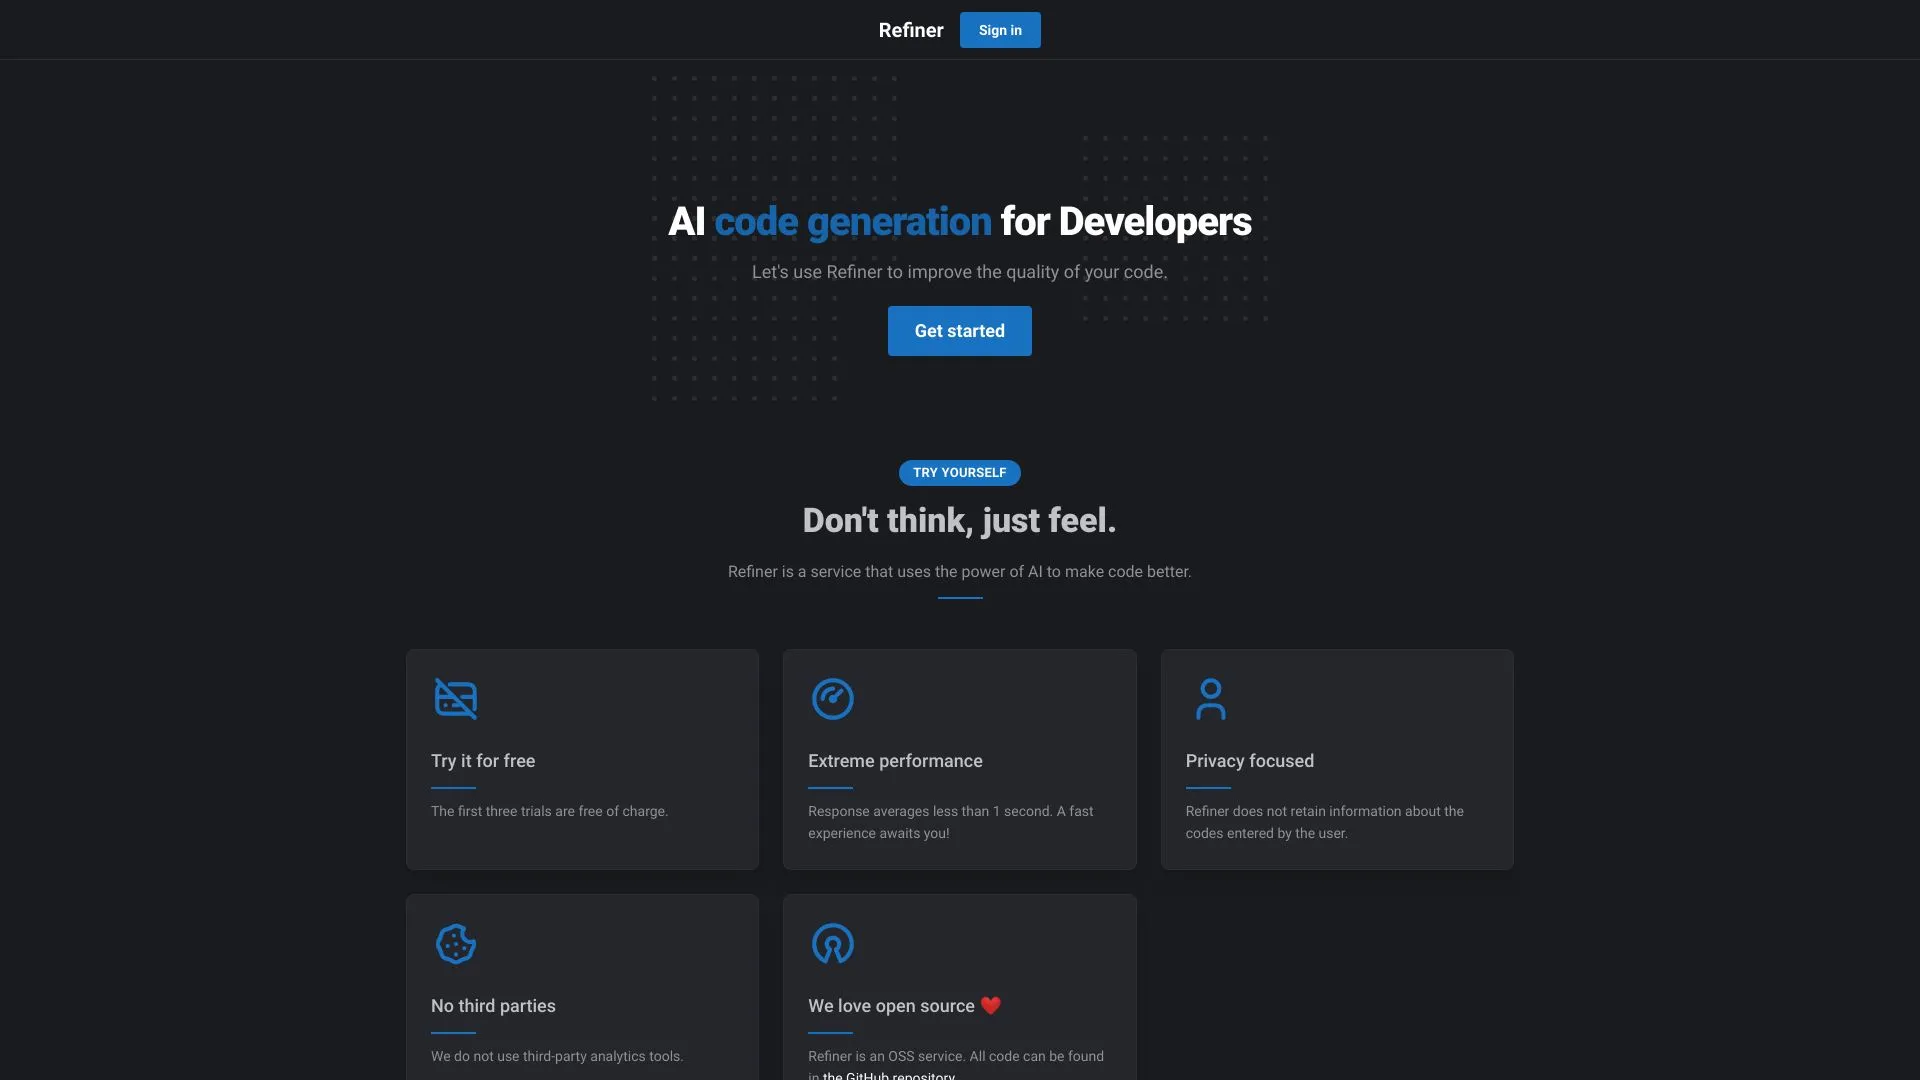
Task: Click the blue divider under the service description
Action: 959,597
